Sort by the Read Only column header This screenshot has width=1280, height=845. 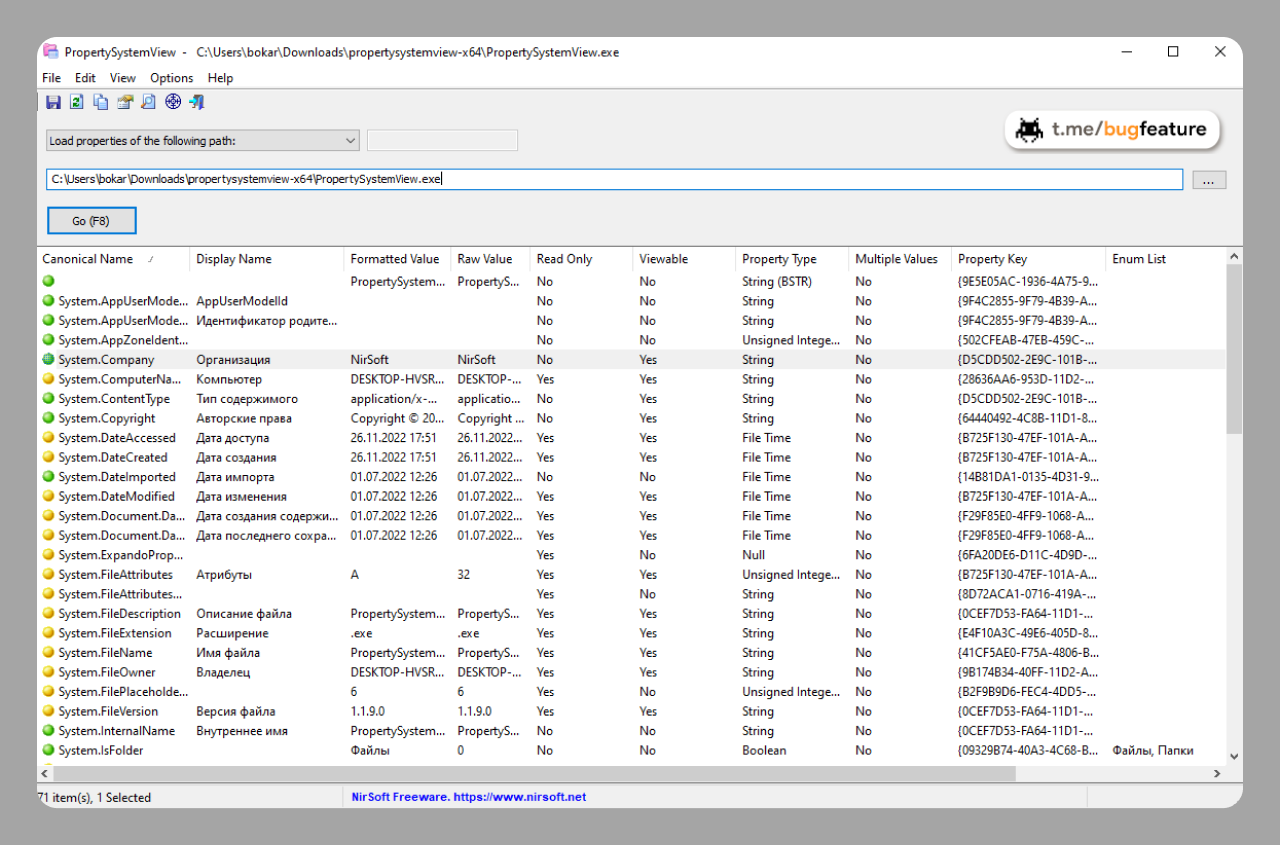(581, 259)
